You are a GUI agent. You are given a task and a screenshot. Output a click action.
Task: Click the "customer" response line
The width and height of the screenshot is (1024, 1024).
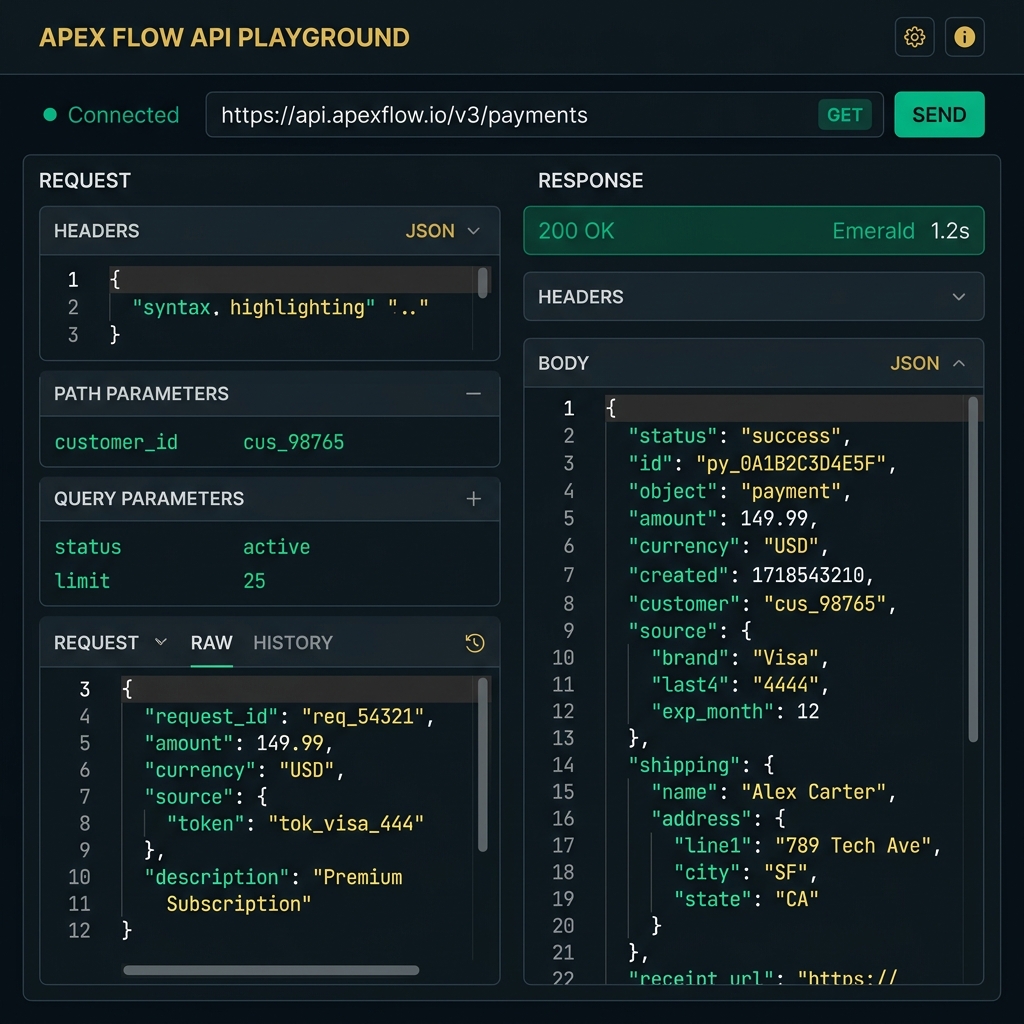tap(762, 604)
